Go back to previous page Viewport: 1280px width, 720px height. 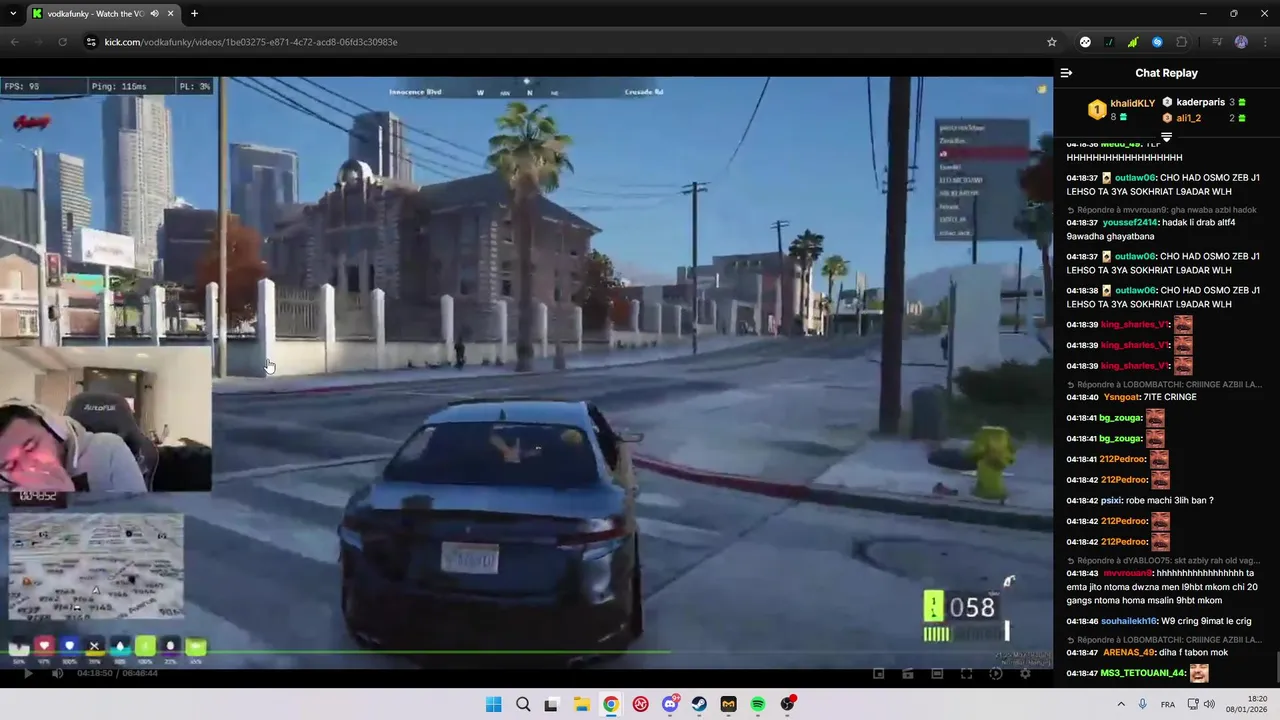point(14,42)
